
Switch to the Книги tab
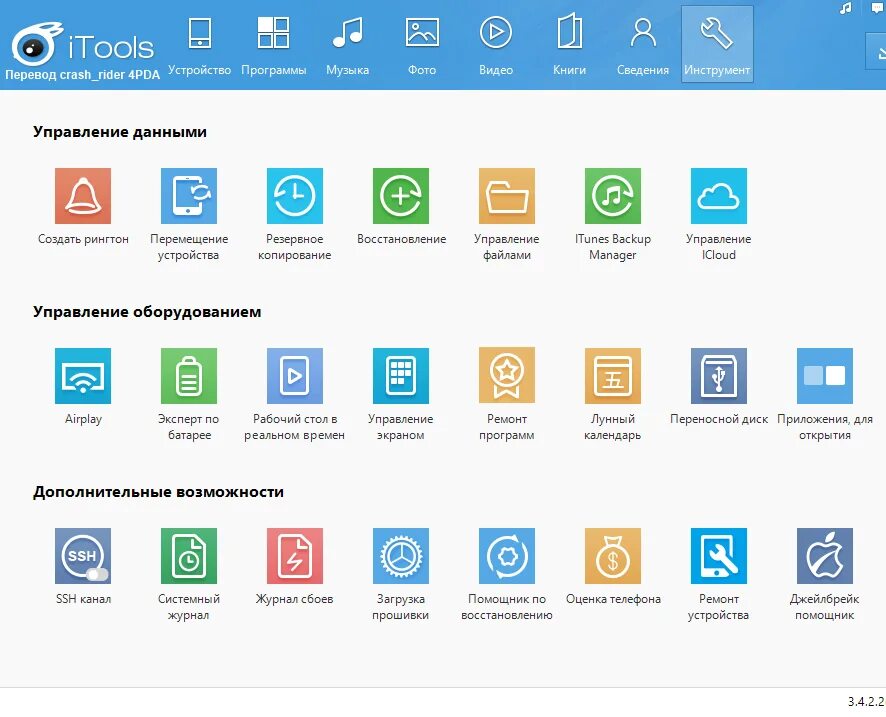(569, 45)
